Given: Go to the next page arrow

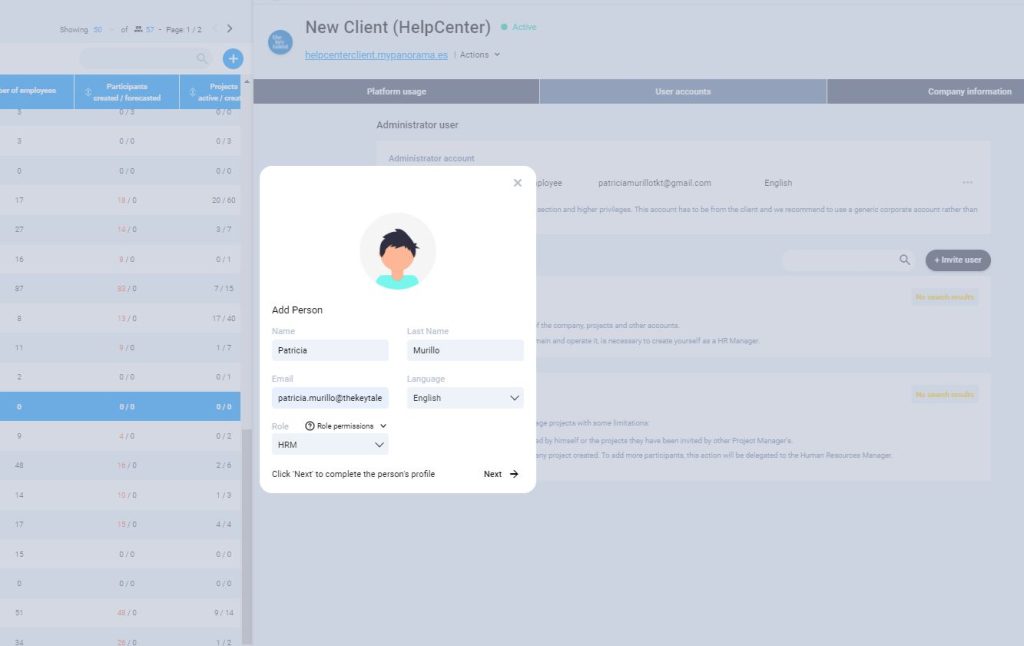Looking at the screenshot, I should coord(229,29).
